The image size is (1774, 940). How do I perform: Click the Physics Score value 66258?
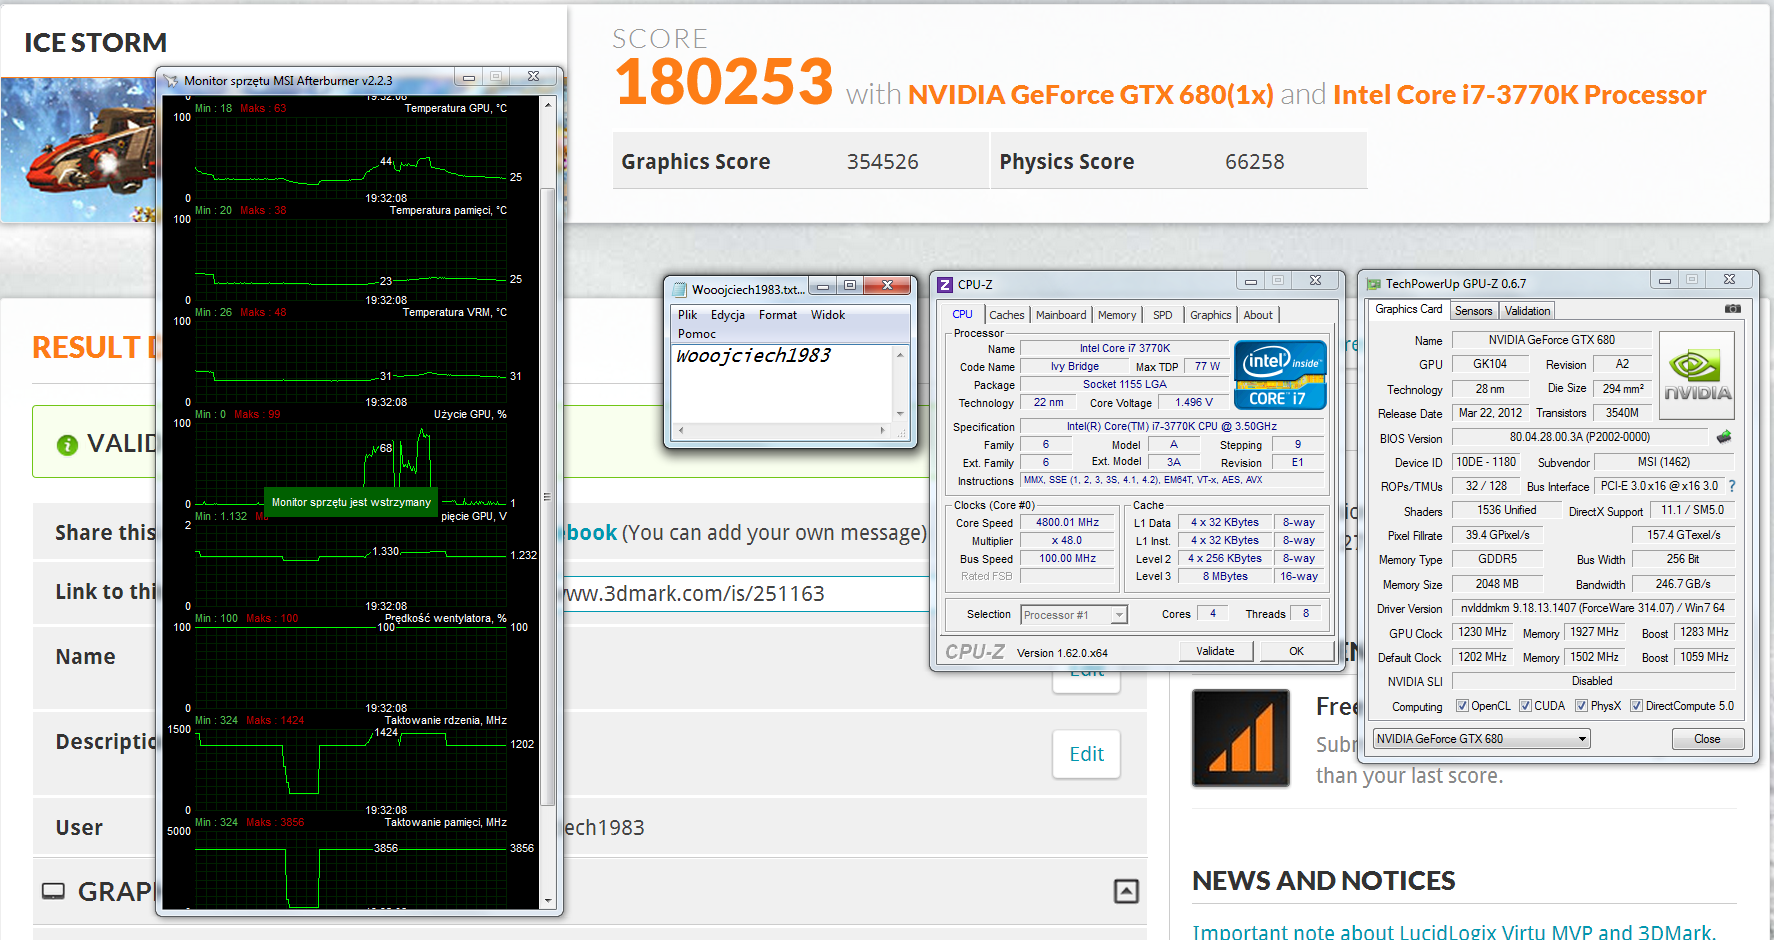point(1255,162)
